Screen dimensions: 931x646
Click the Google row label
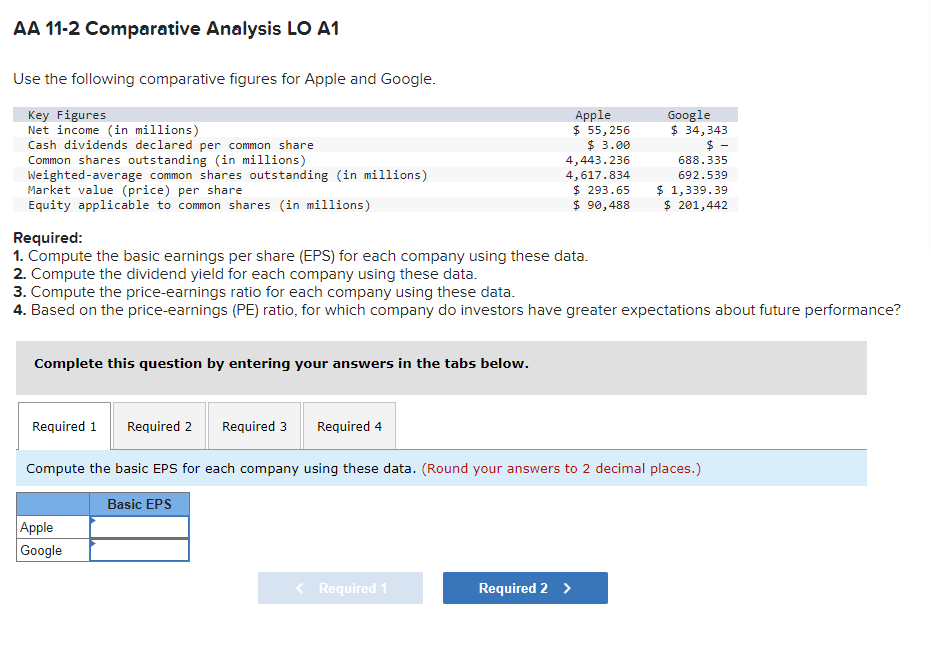(38, 550)
